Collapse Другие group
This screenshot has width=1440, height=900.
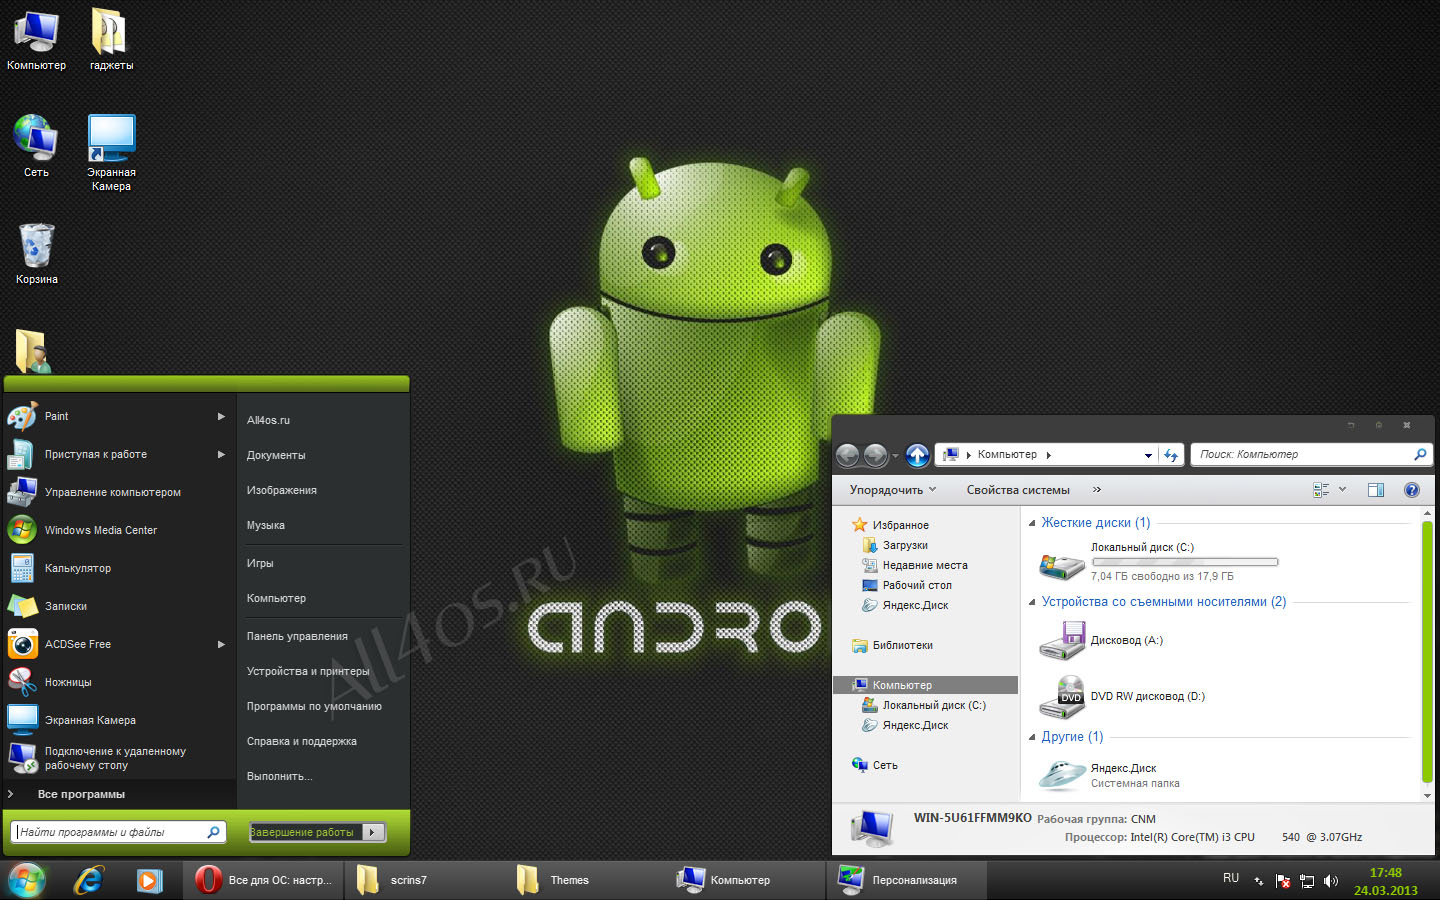coord(1032,737)
